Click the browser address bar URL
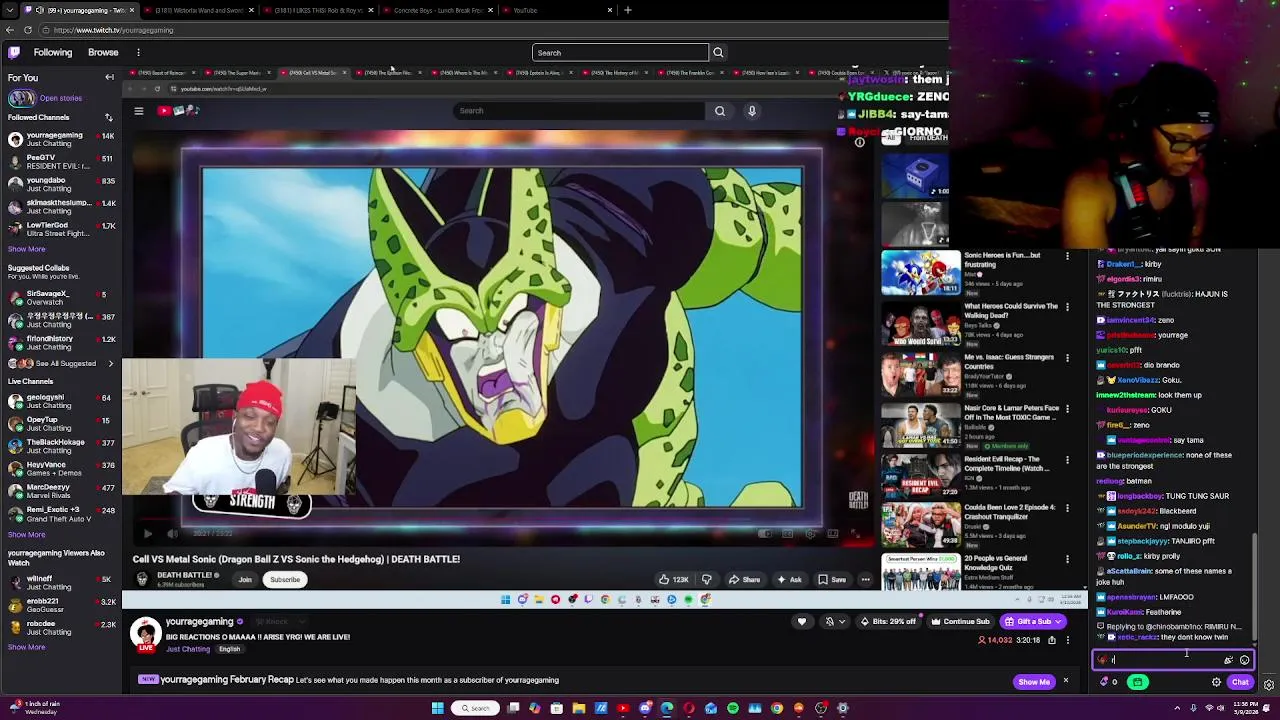This screenshot has height=720, width=1280. tap(113, 30)
